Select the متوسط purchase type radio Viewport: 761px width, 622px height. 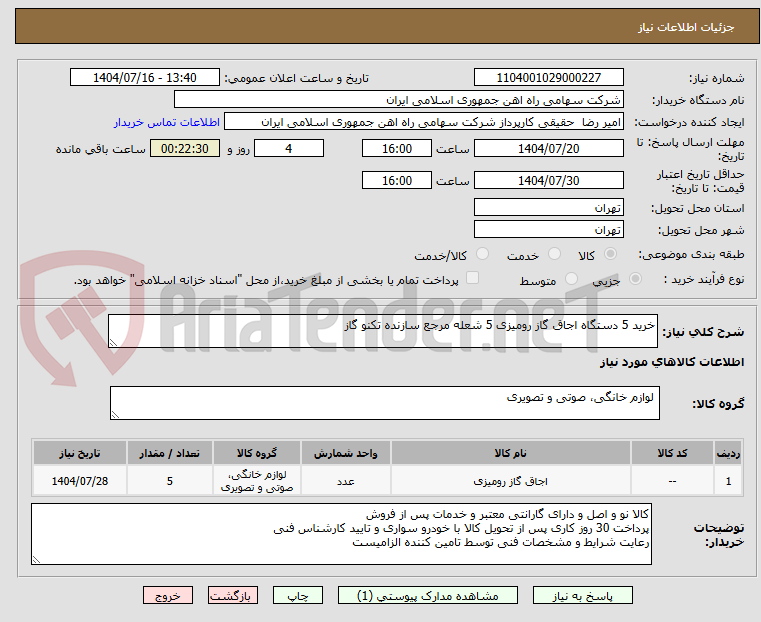[x=572, y=278]
